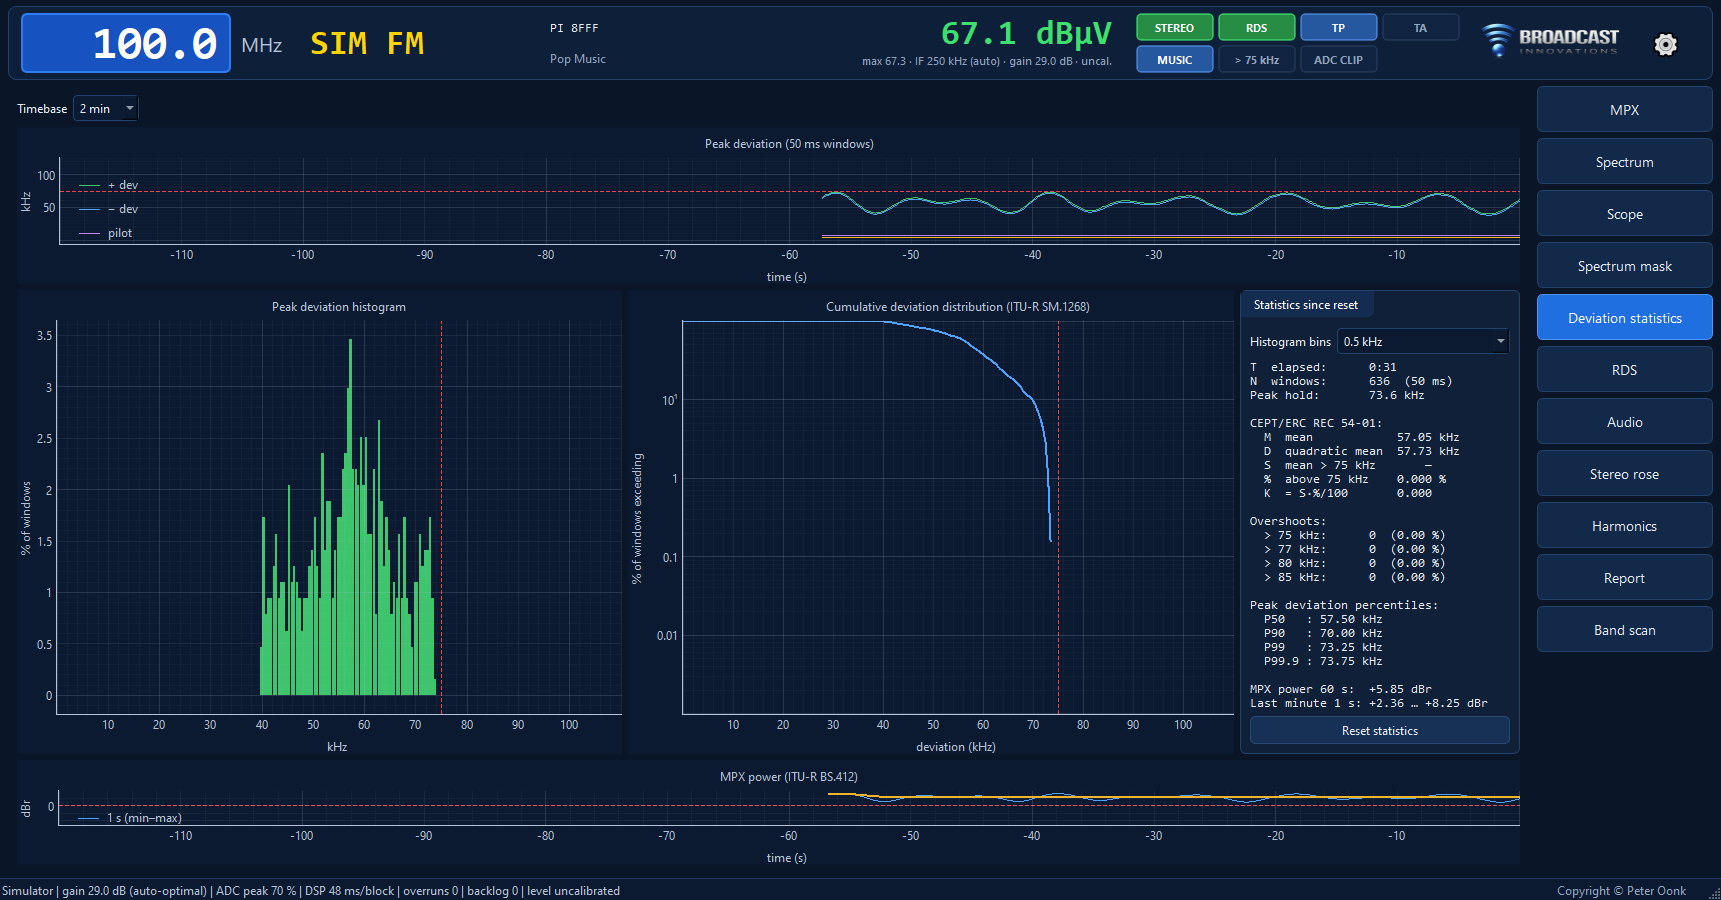Click the ADC peak 70 % status entry
The height and width of the screenshot is (900, 1721).
(x=256, y=891)
